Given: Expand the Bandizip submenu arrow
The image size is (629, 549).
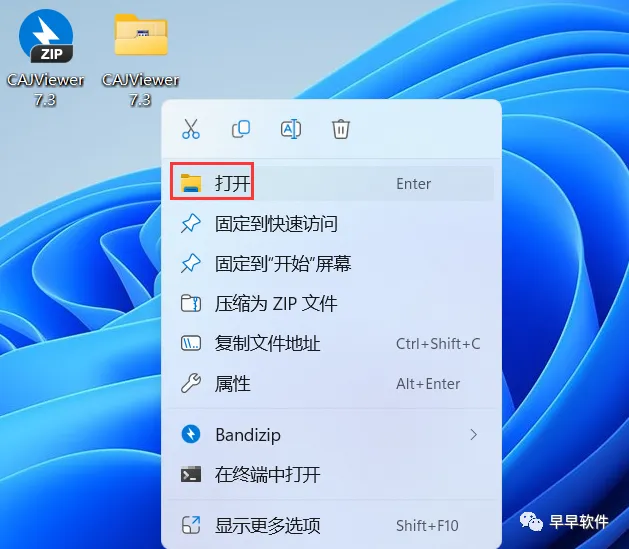Looking at the screenshot, I should point(474,435).
